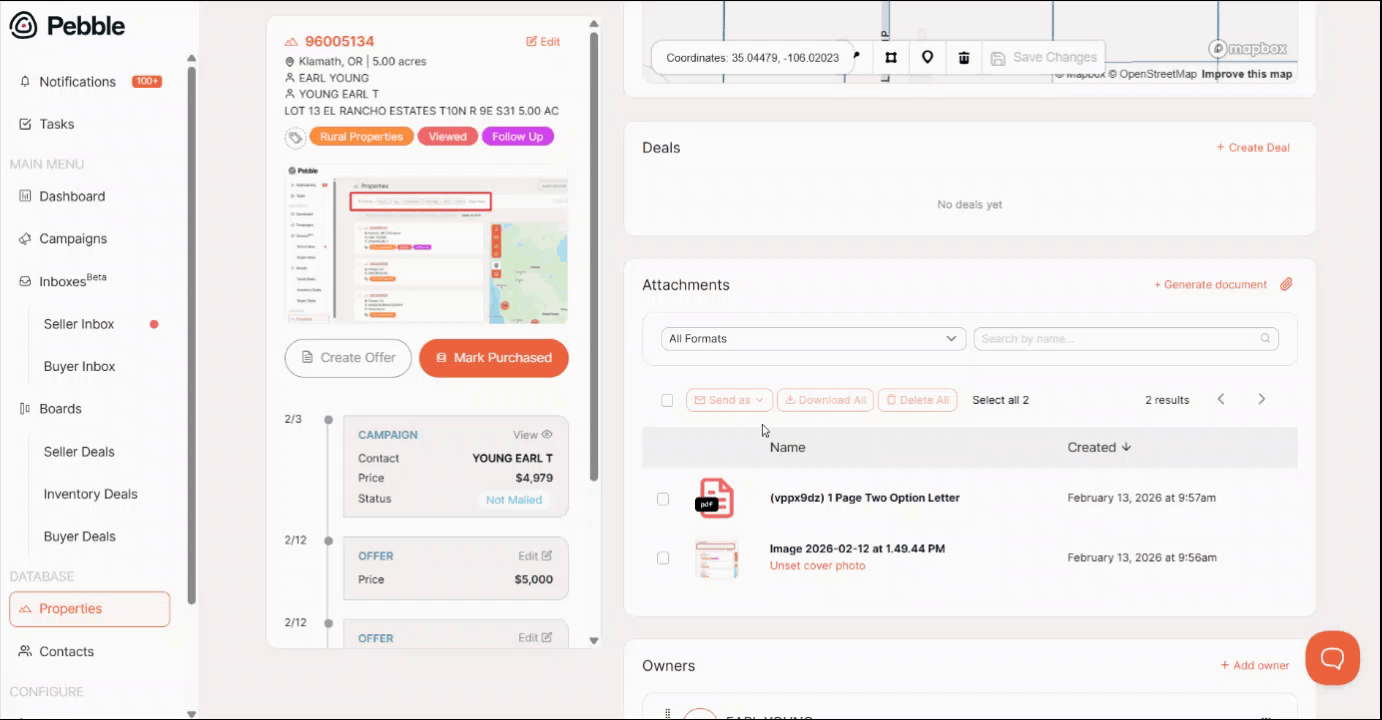Click the Follow Up tag
This screenshot has height=720, width=1382.
(517, 137)
